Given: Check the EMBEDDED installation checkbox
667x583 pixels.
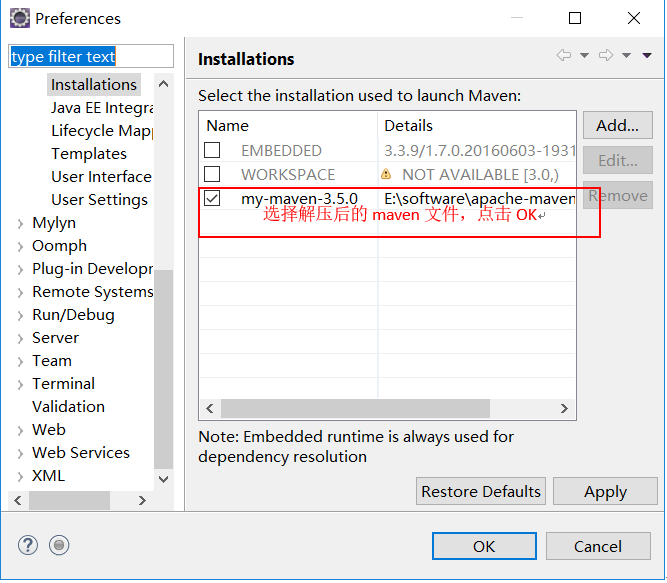Looking at the screenshot, I should (x=212, y=151).
